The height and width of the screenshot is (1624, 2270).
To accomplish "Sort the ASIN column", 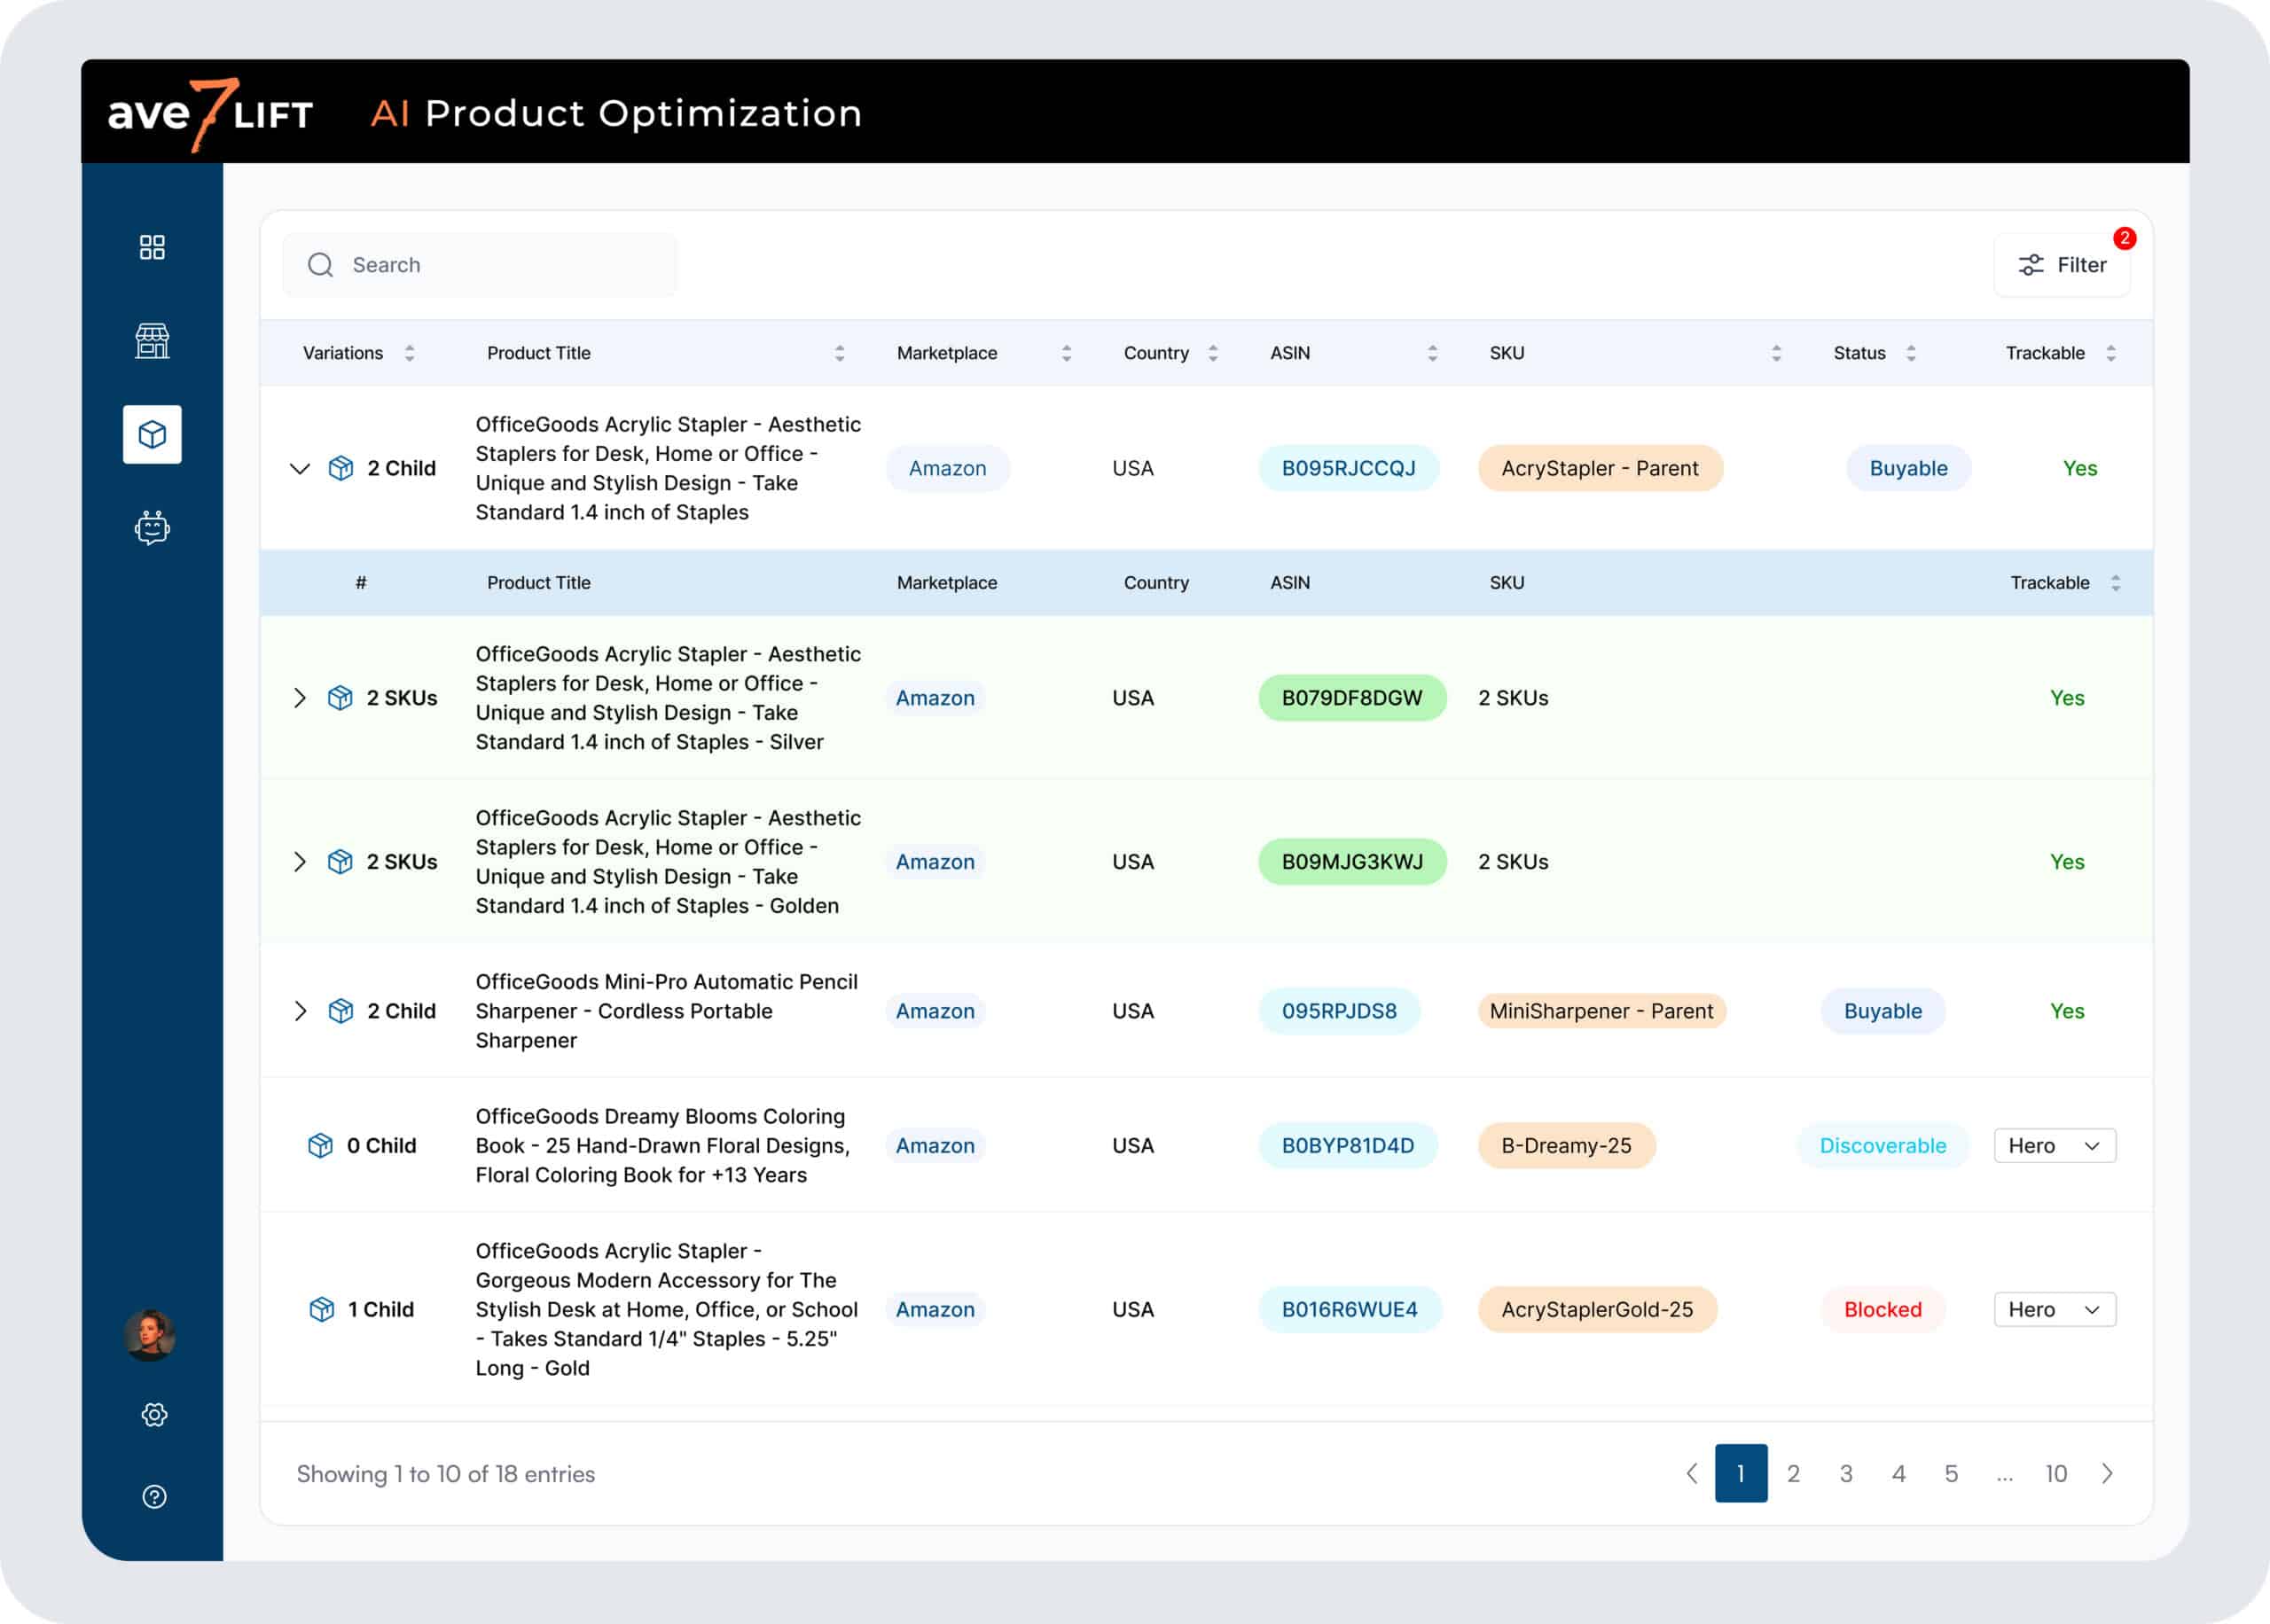I will 1432,353.
